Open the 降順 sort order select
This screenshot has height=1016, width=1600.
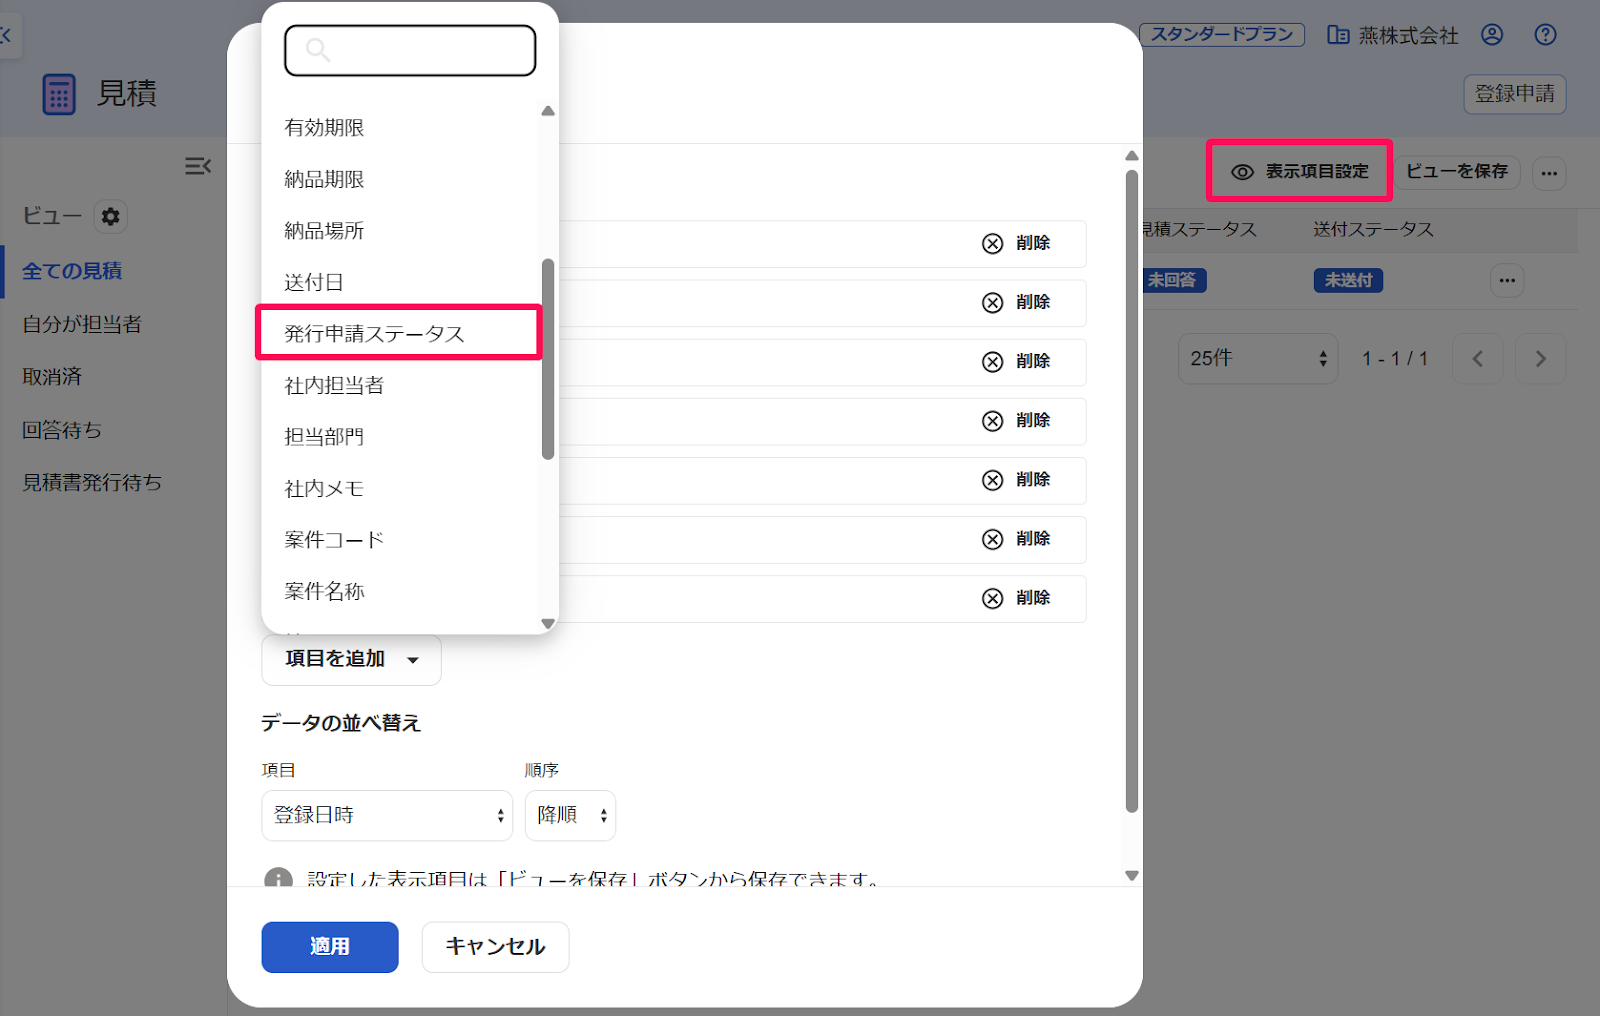[x=570, y=815]
